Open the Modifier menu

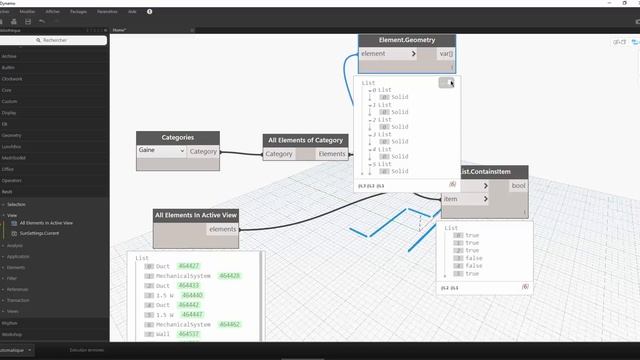click(x=27, y=12)
